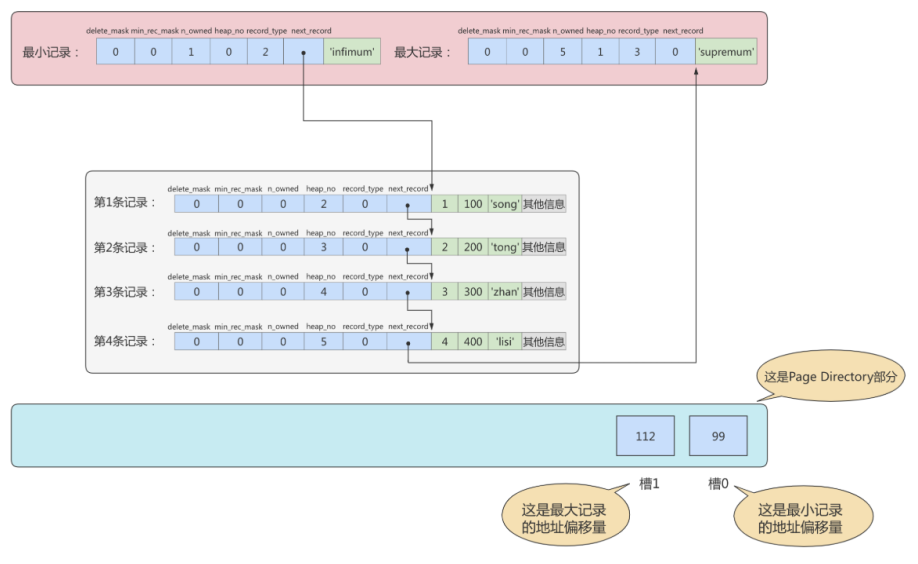Image resolution: width=918 pixels, height=564 pixels.
Task: Click 其他信息 cell in the second record
Action: [x=544, y=247]
